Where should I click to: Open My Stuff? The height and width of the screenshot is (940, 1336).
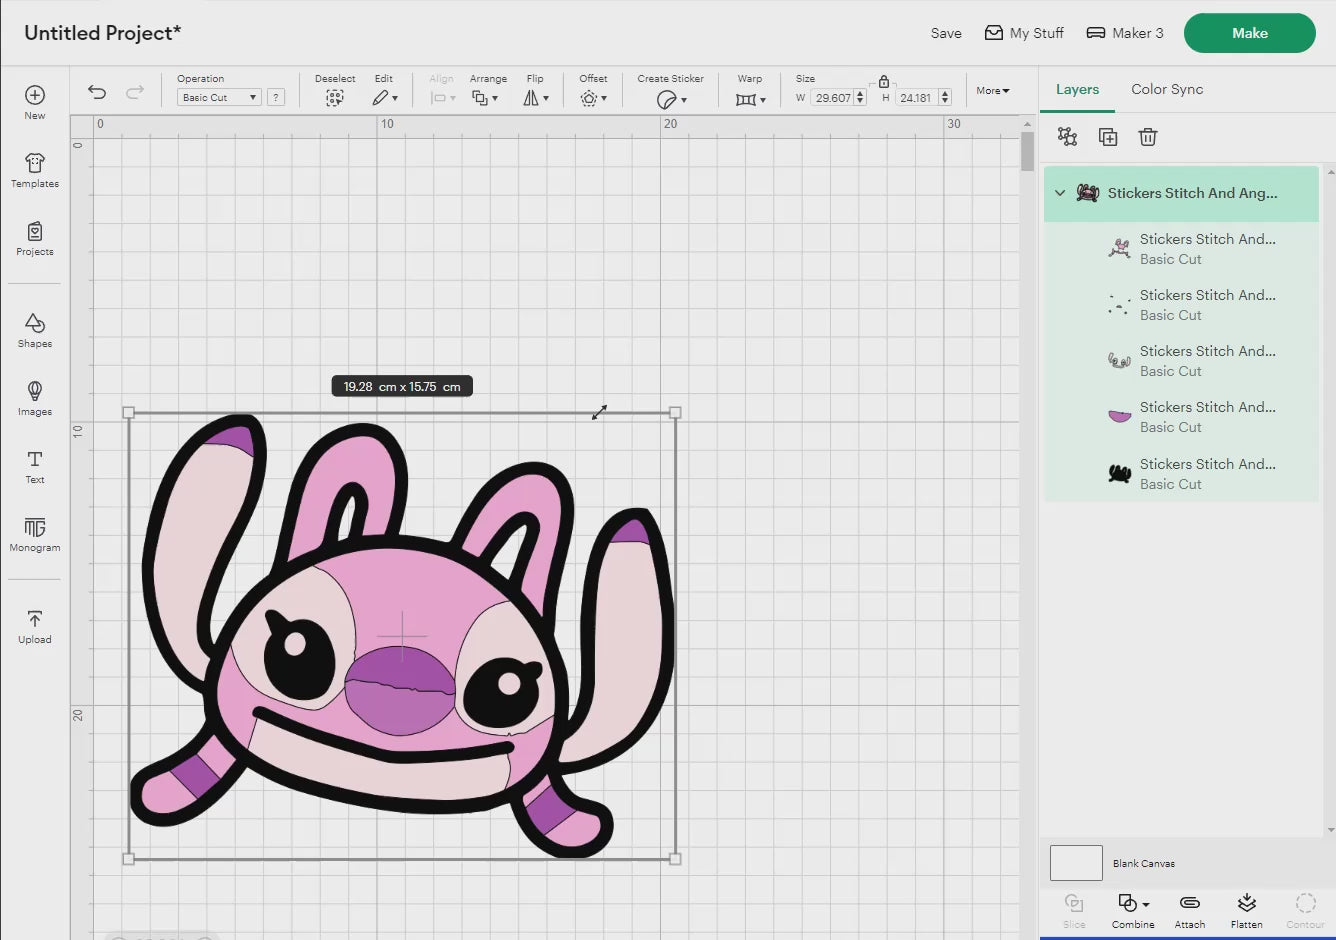pyautogui.click(x=1024, y=33)
